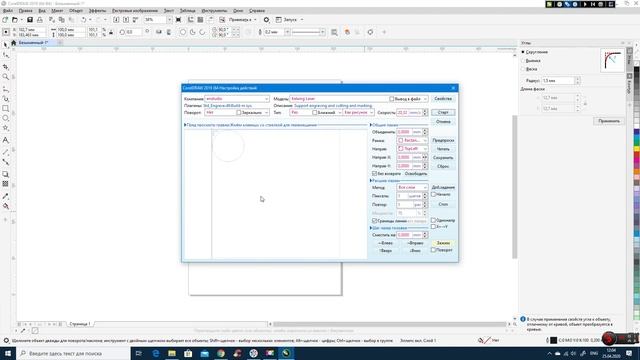640x360 pixels.
Task: Click the 'Свойства' button in dialog
Action: (443, 99)
